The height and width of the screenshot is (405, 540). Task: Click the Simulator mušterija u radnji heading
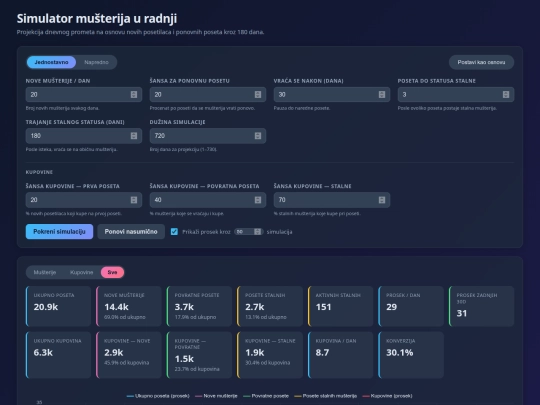click(97, 19)
